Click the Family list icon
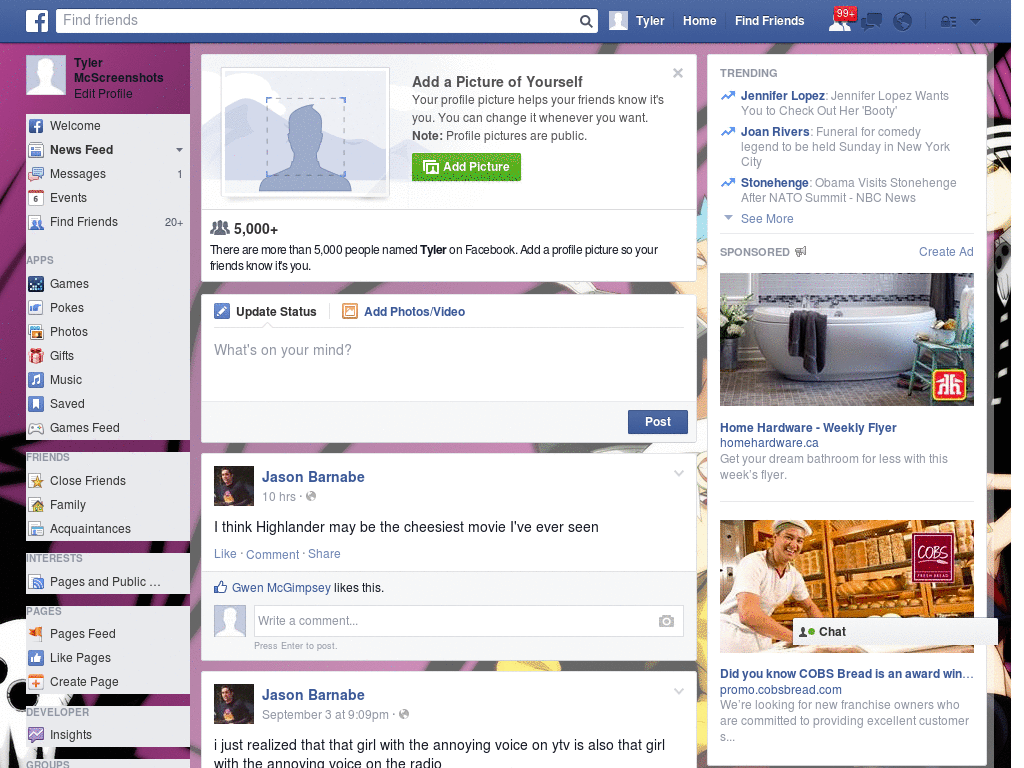The height and width of the screenshot is (768, 1024). (36, 505)
